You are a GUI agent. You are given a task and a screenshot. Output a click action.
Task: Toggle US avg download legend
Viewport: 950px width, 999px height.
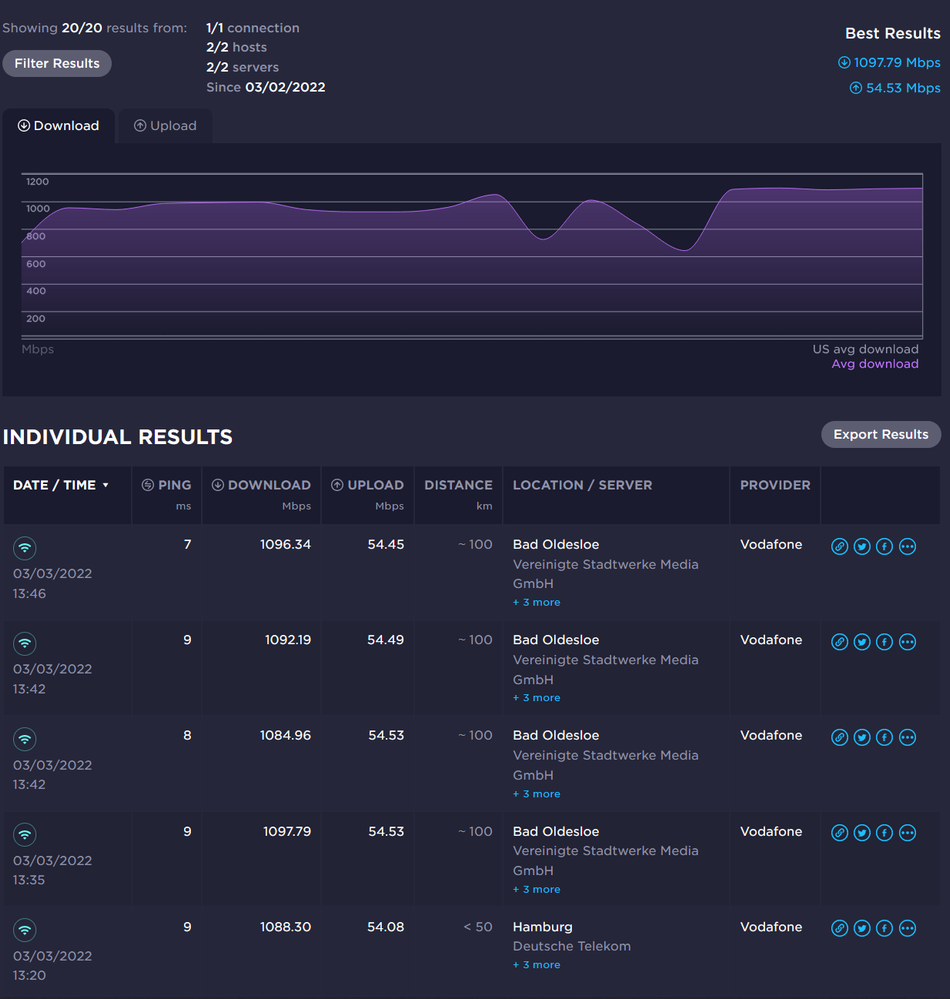[x=865, y=349]
